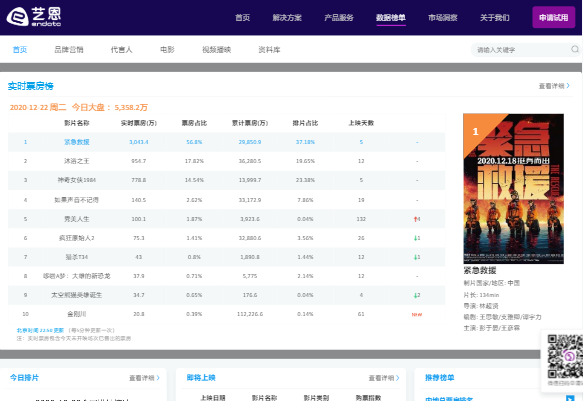Screen dimensions: 583x401
Task: Click the 累计票房(万) column header
Action: (x=250, y=123)
